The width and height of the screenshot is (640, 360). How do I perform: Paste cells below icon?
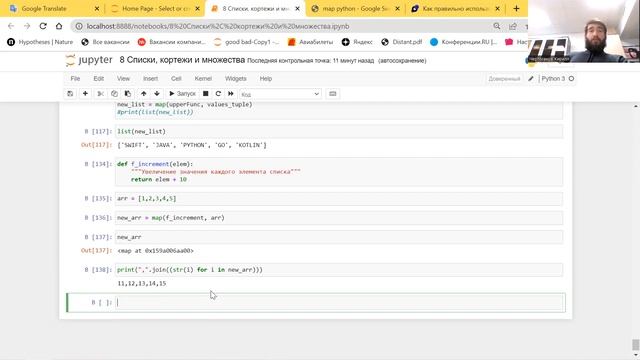coord(128,94)
